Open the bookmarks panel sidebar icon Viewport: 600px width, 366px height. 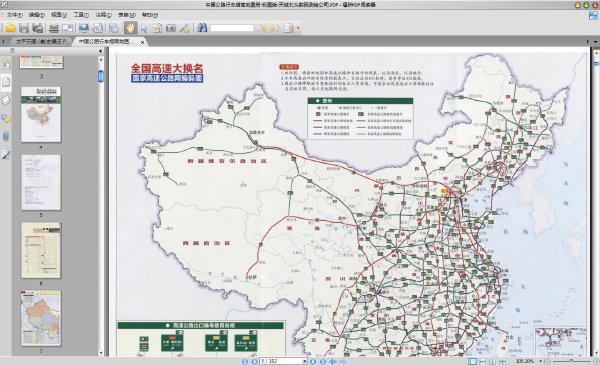(x=6, y=64)
